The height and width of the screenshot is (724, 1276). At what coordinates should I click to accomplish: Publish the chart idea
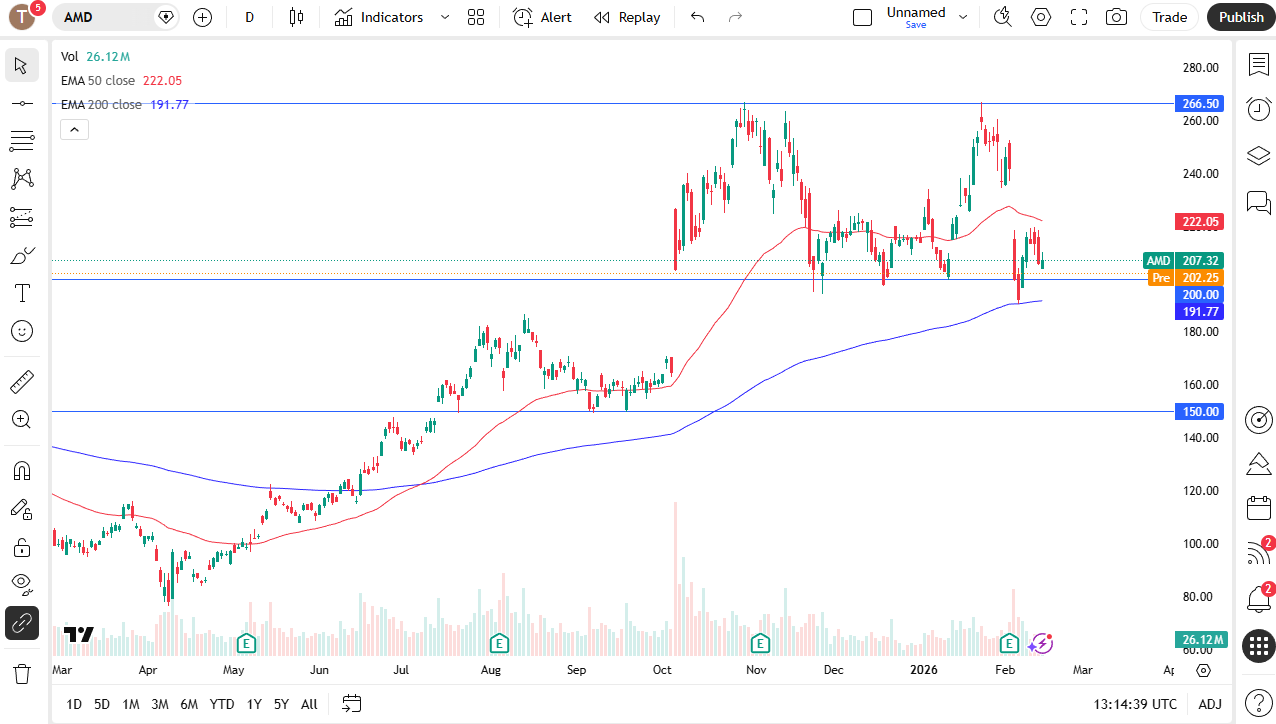(x=1241, y=17)
